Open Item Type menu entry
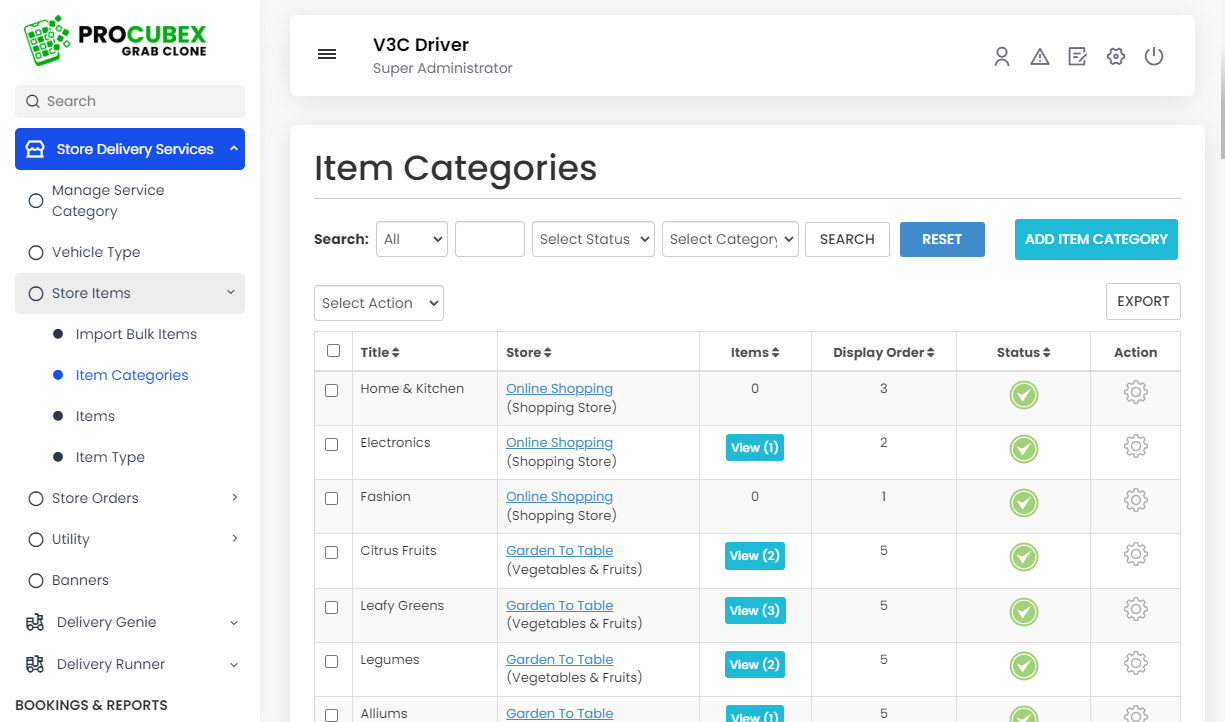1225x722 pixels. [x=110, y=457]
